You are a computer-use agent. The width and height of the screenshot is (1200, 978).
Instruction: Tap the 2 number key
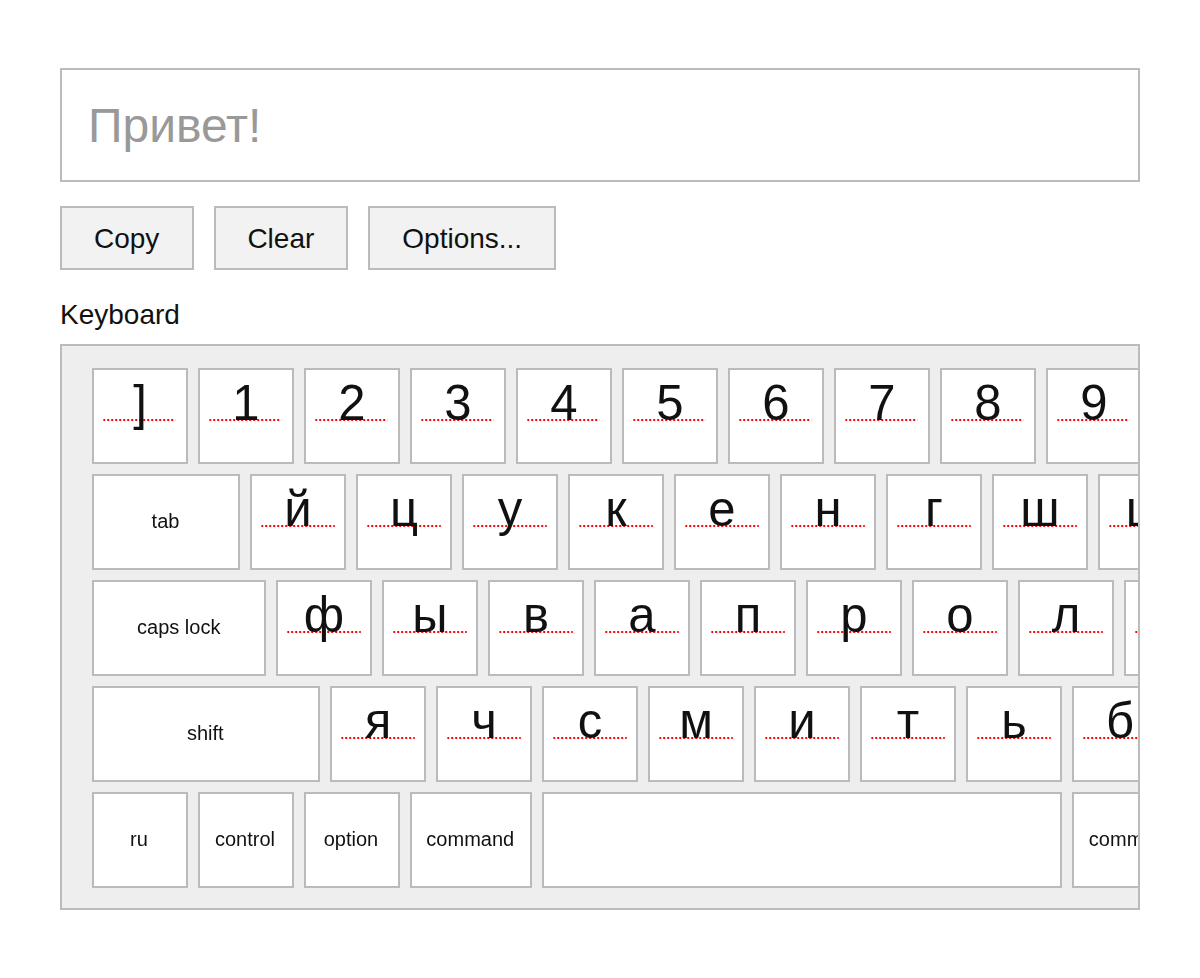tap(352, 416)
